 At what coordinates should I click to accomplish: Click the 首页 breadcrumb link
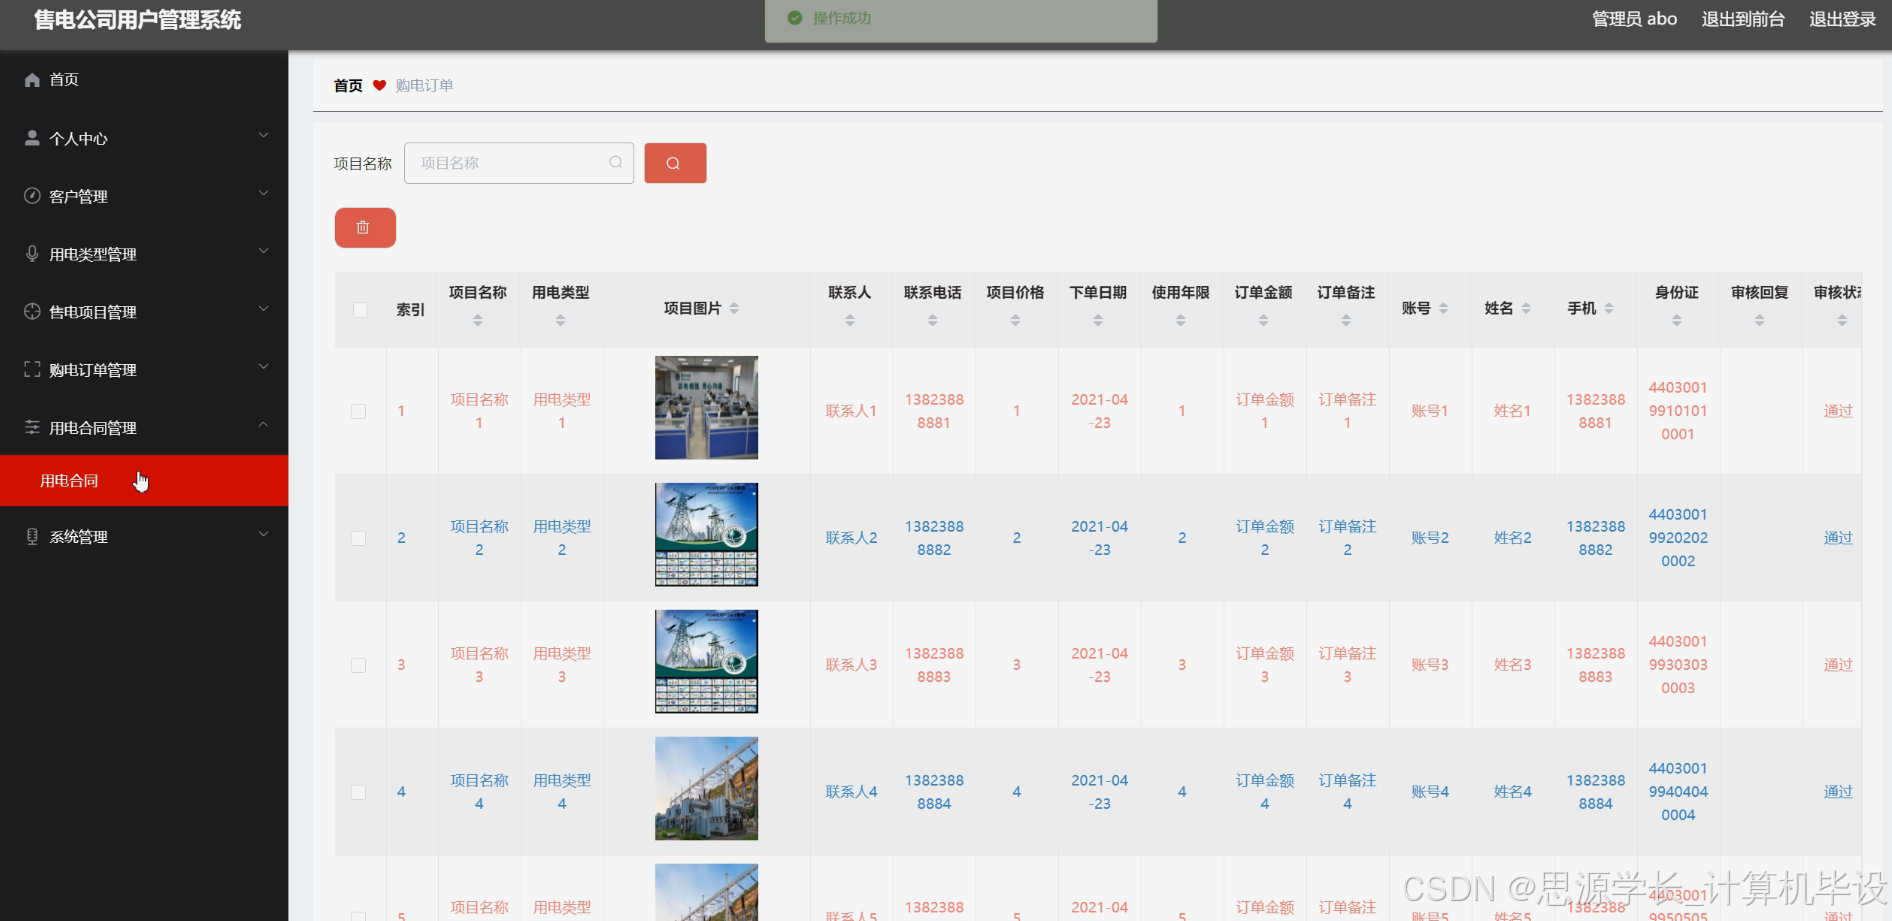click(348, 86)
